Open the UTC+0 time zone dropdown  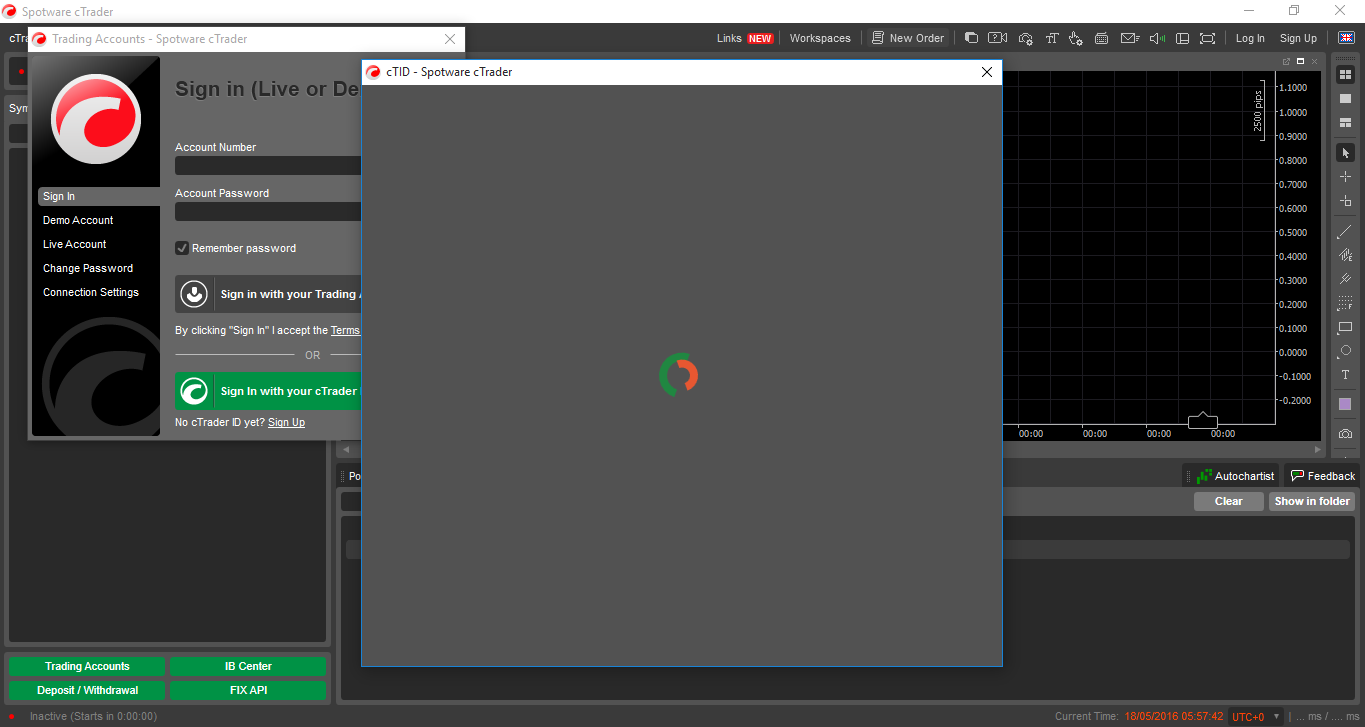click(1255, 717)
